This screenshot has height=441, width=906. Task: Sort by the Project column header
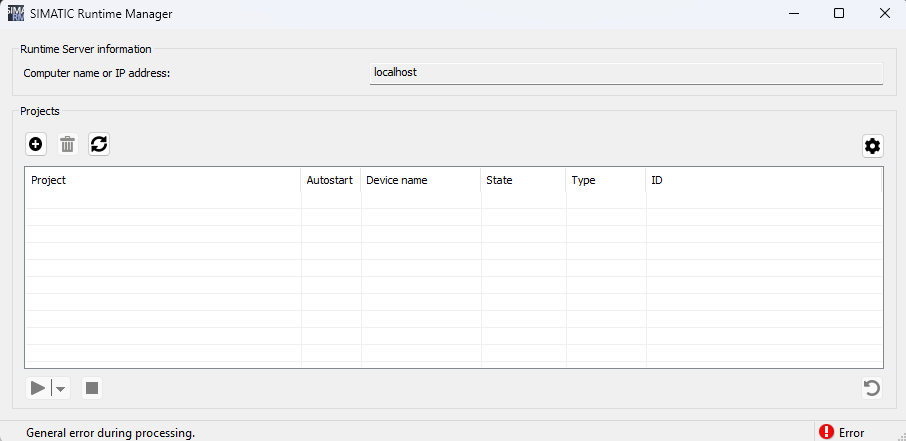point(163,181)
